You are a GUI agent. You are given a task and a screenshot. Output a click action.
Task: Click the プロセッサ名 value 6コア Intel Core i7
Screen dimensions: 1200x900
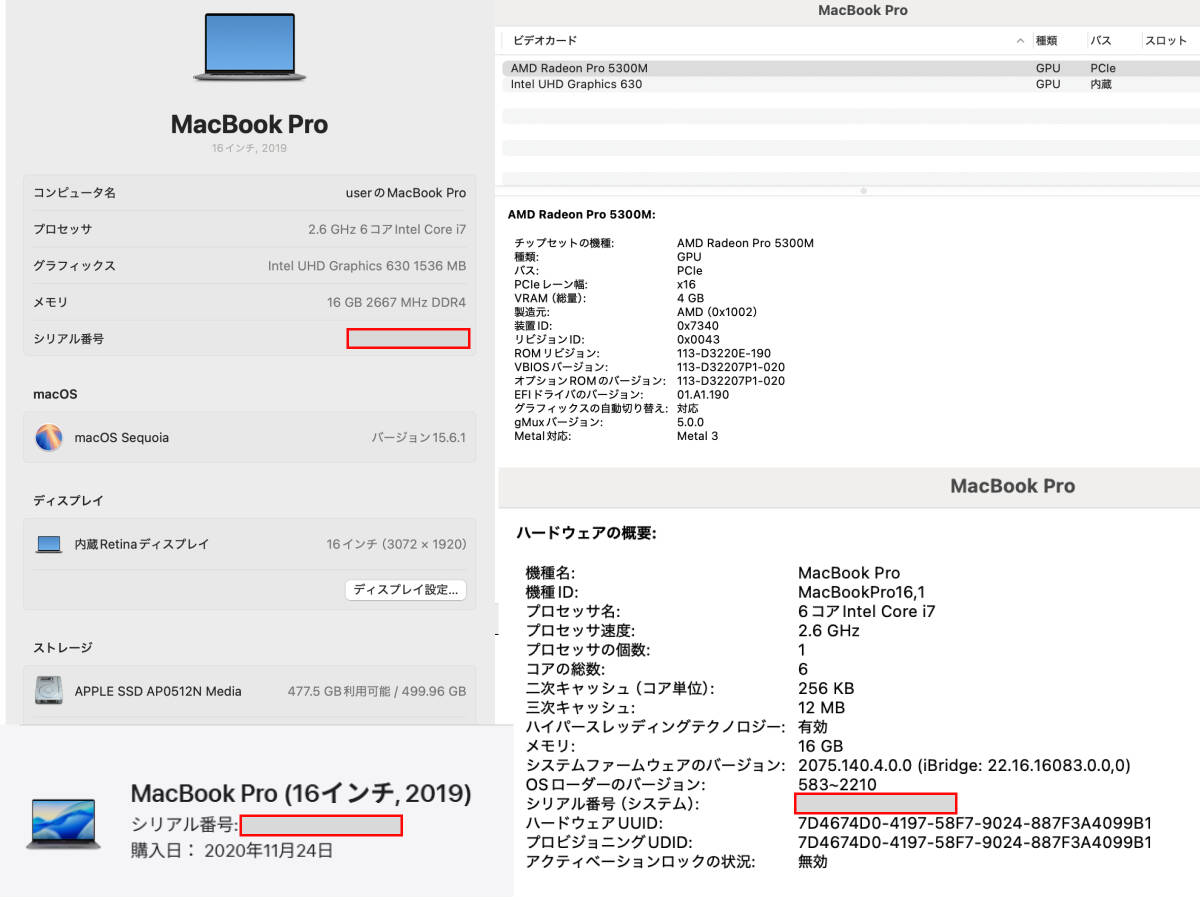pyautogui.click(x=867, y=611)
